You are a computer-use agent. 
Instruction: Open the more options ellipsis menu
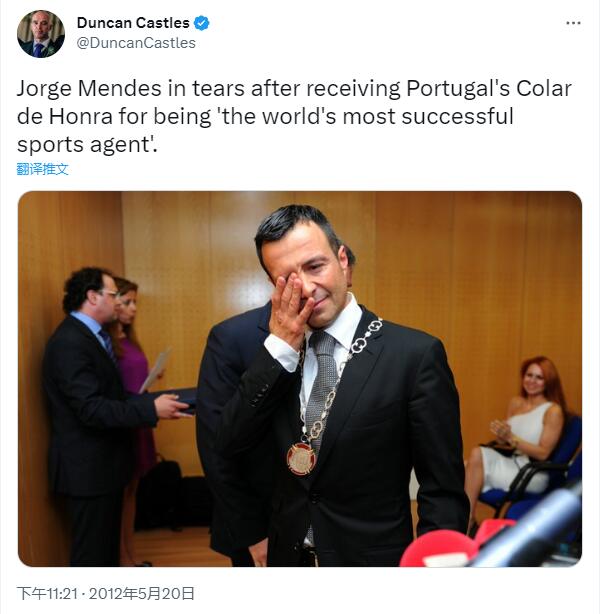(573, 23)
